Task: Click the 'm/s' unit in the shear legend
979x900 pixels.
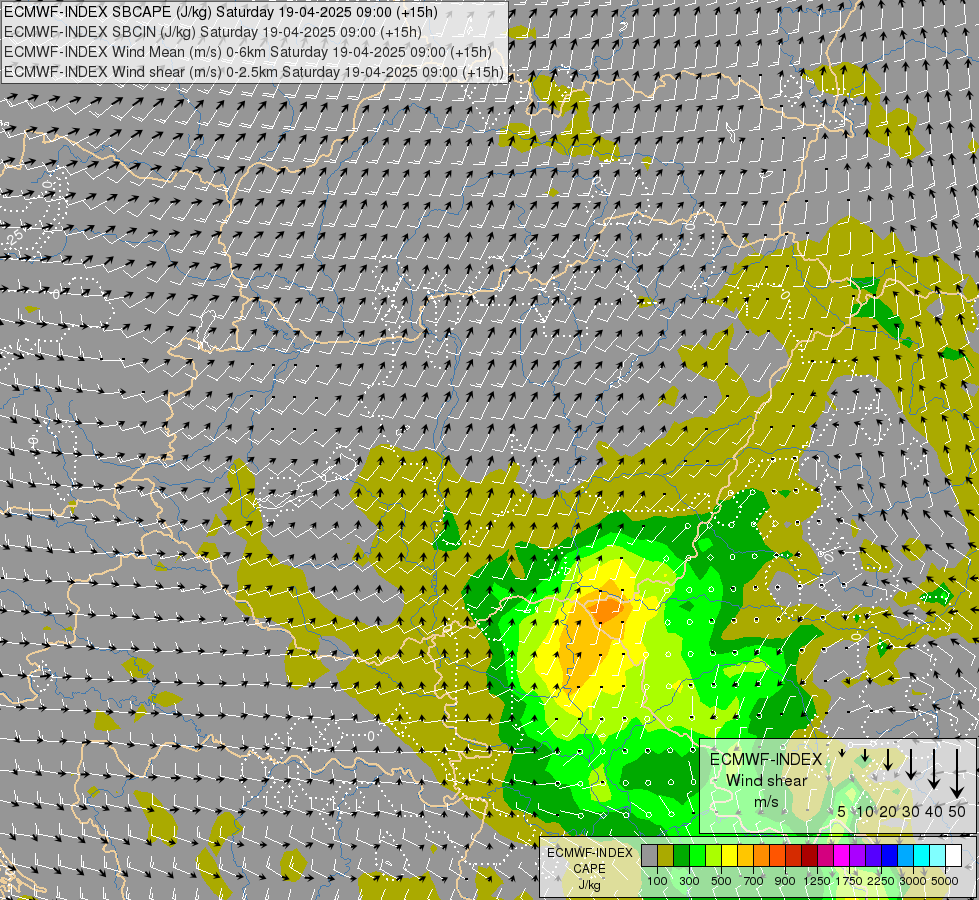Action: (766, 801)
